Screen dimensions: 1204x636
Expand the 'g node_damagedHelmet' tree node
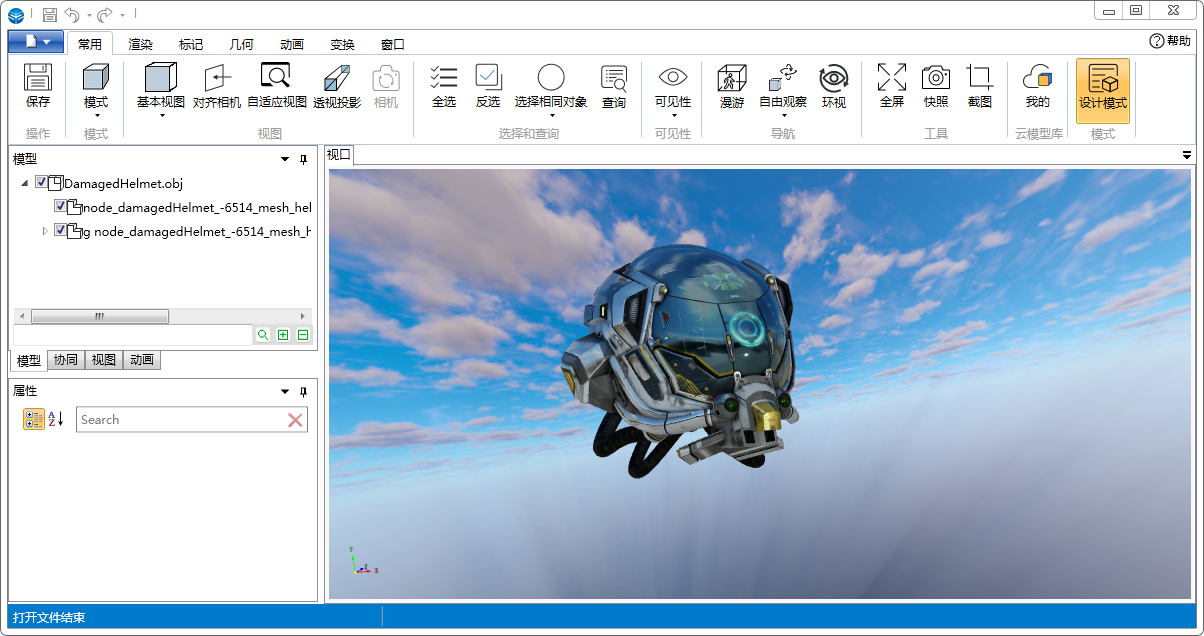pos(45,231)
